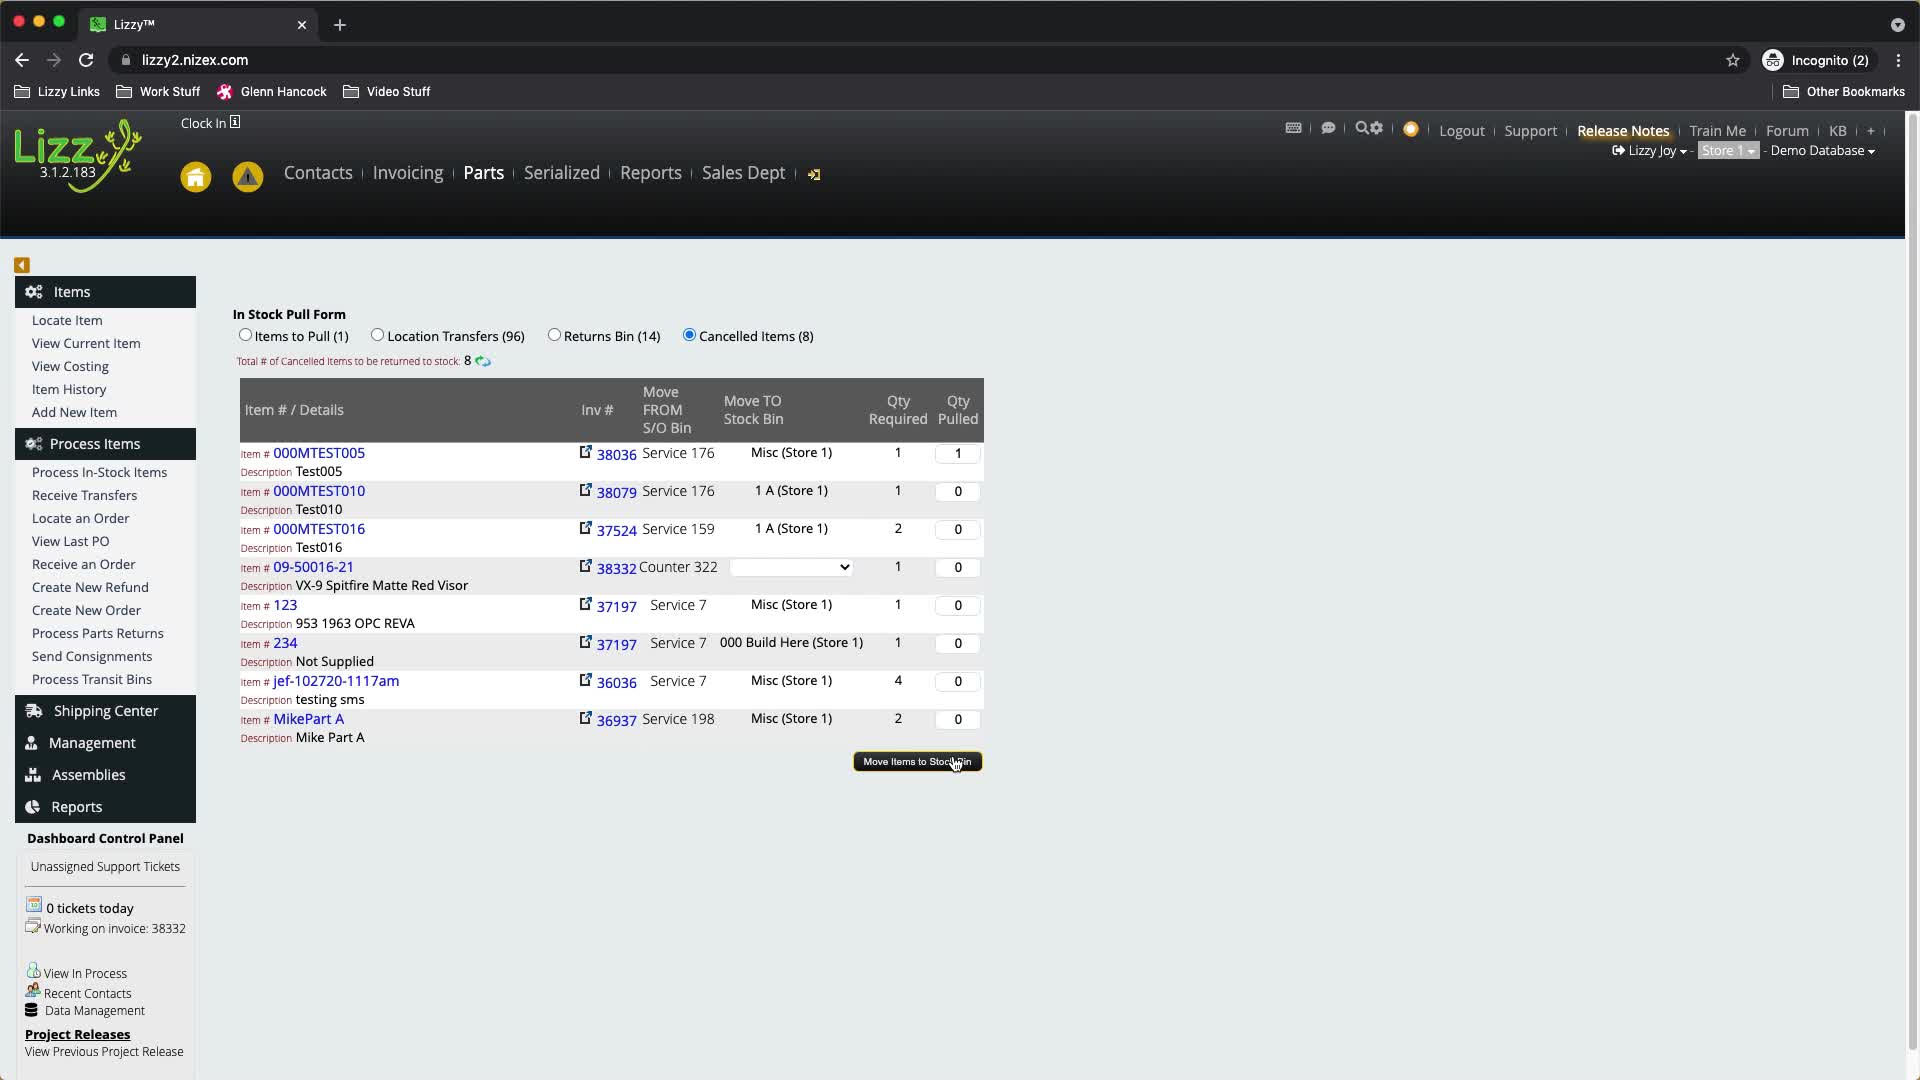Open the Demo Database dropdown
This screenshot has width=1920, height=1080.
1822,151
